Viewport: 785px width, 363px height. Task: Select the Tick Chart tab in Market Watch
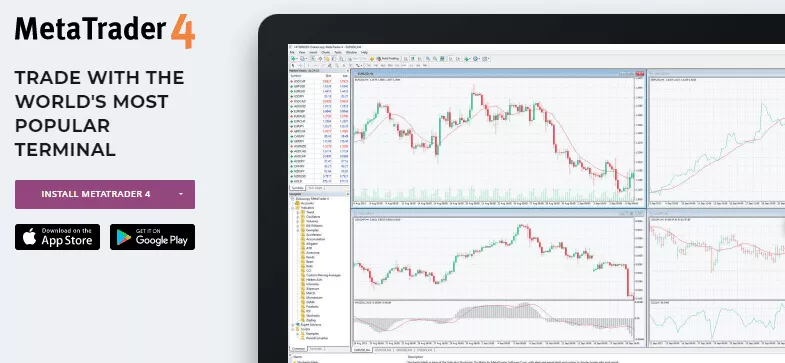click(x=315, y=188)
